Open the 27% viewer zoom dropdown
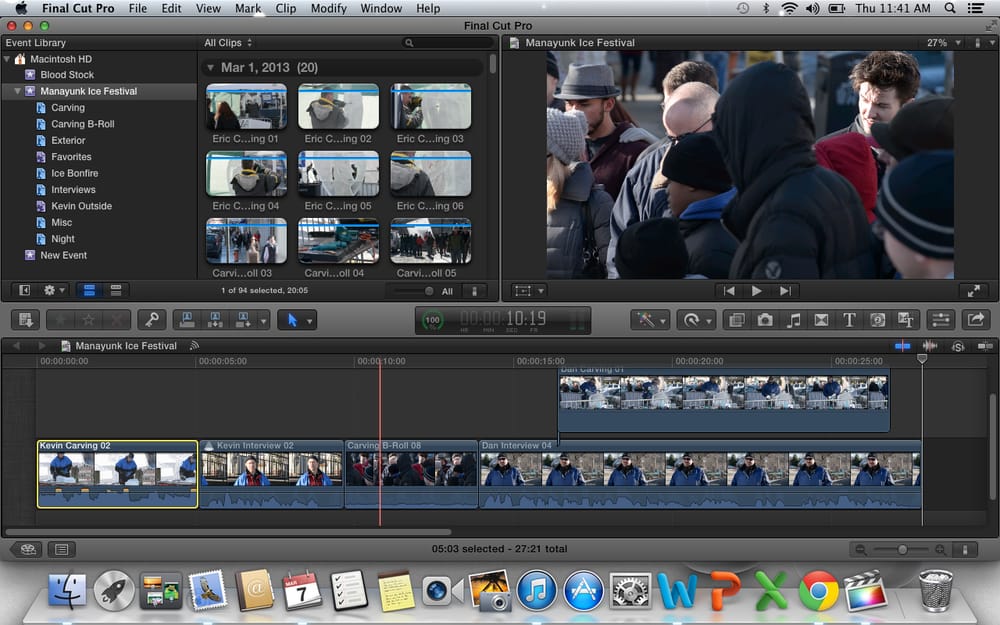Viewport: 1000px width, 625px height. click(944, 43)
